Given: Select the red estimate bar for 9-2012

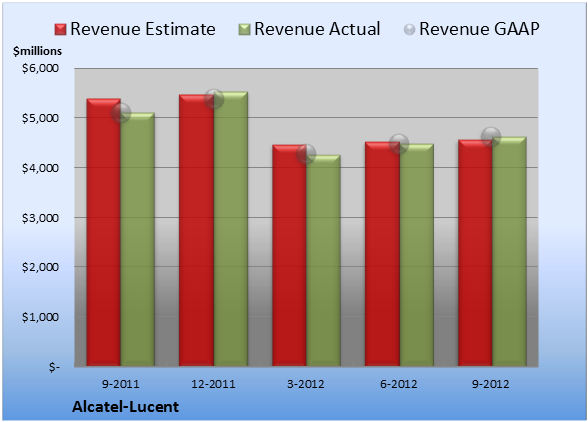Looking at the screenshot, I should click(475, 253).
